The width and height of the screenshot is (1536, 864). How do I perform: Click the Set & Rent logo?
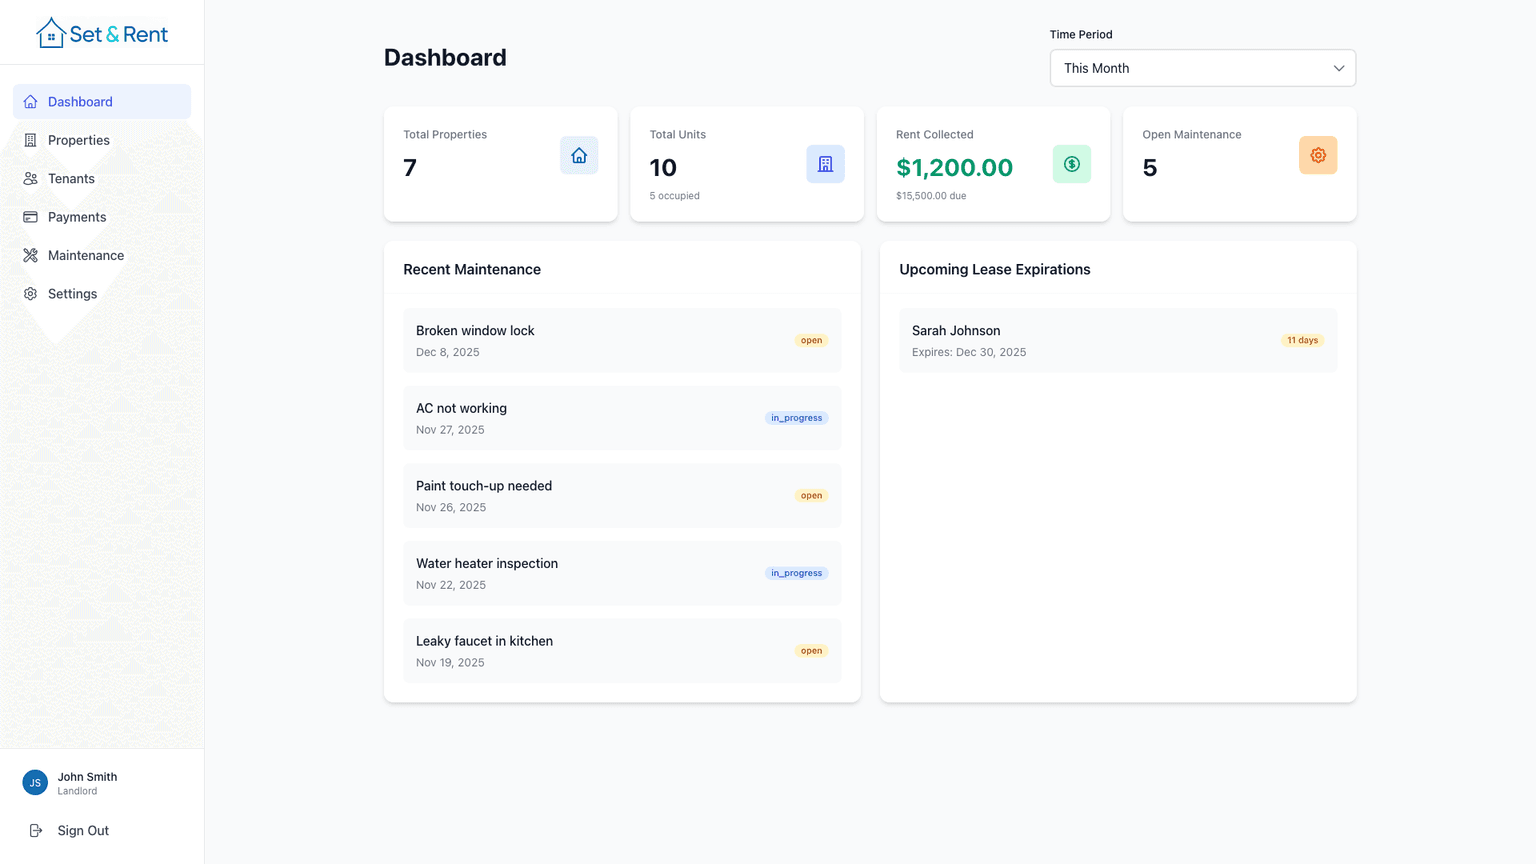(102, 32)
